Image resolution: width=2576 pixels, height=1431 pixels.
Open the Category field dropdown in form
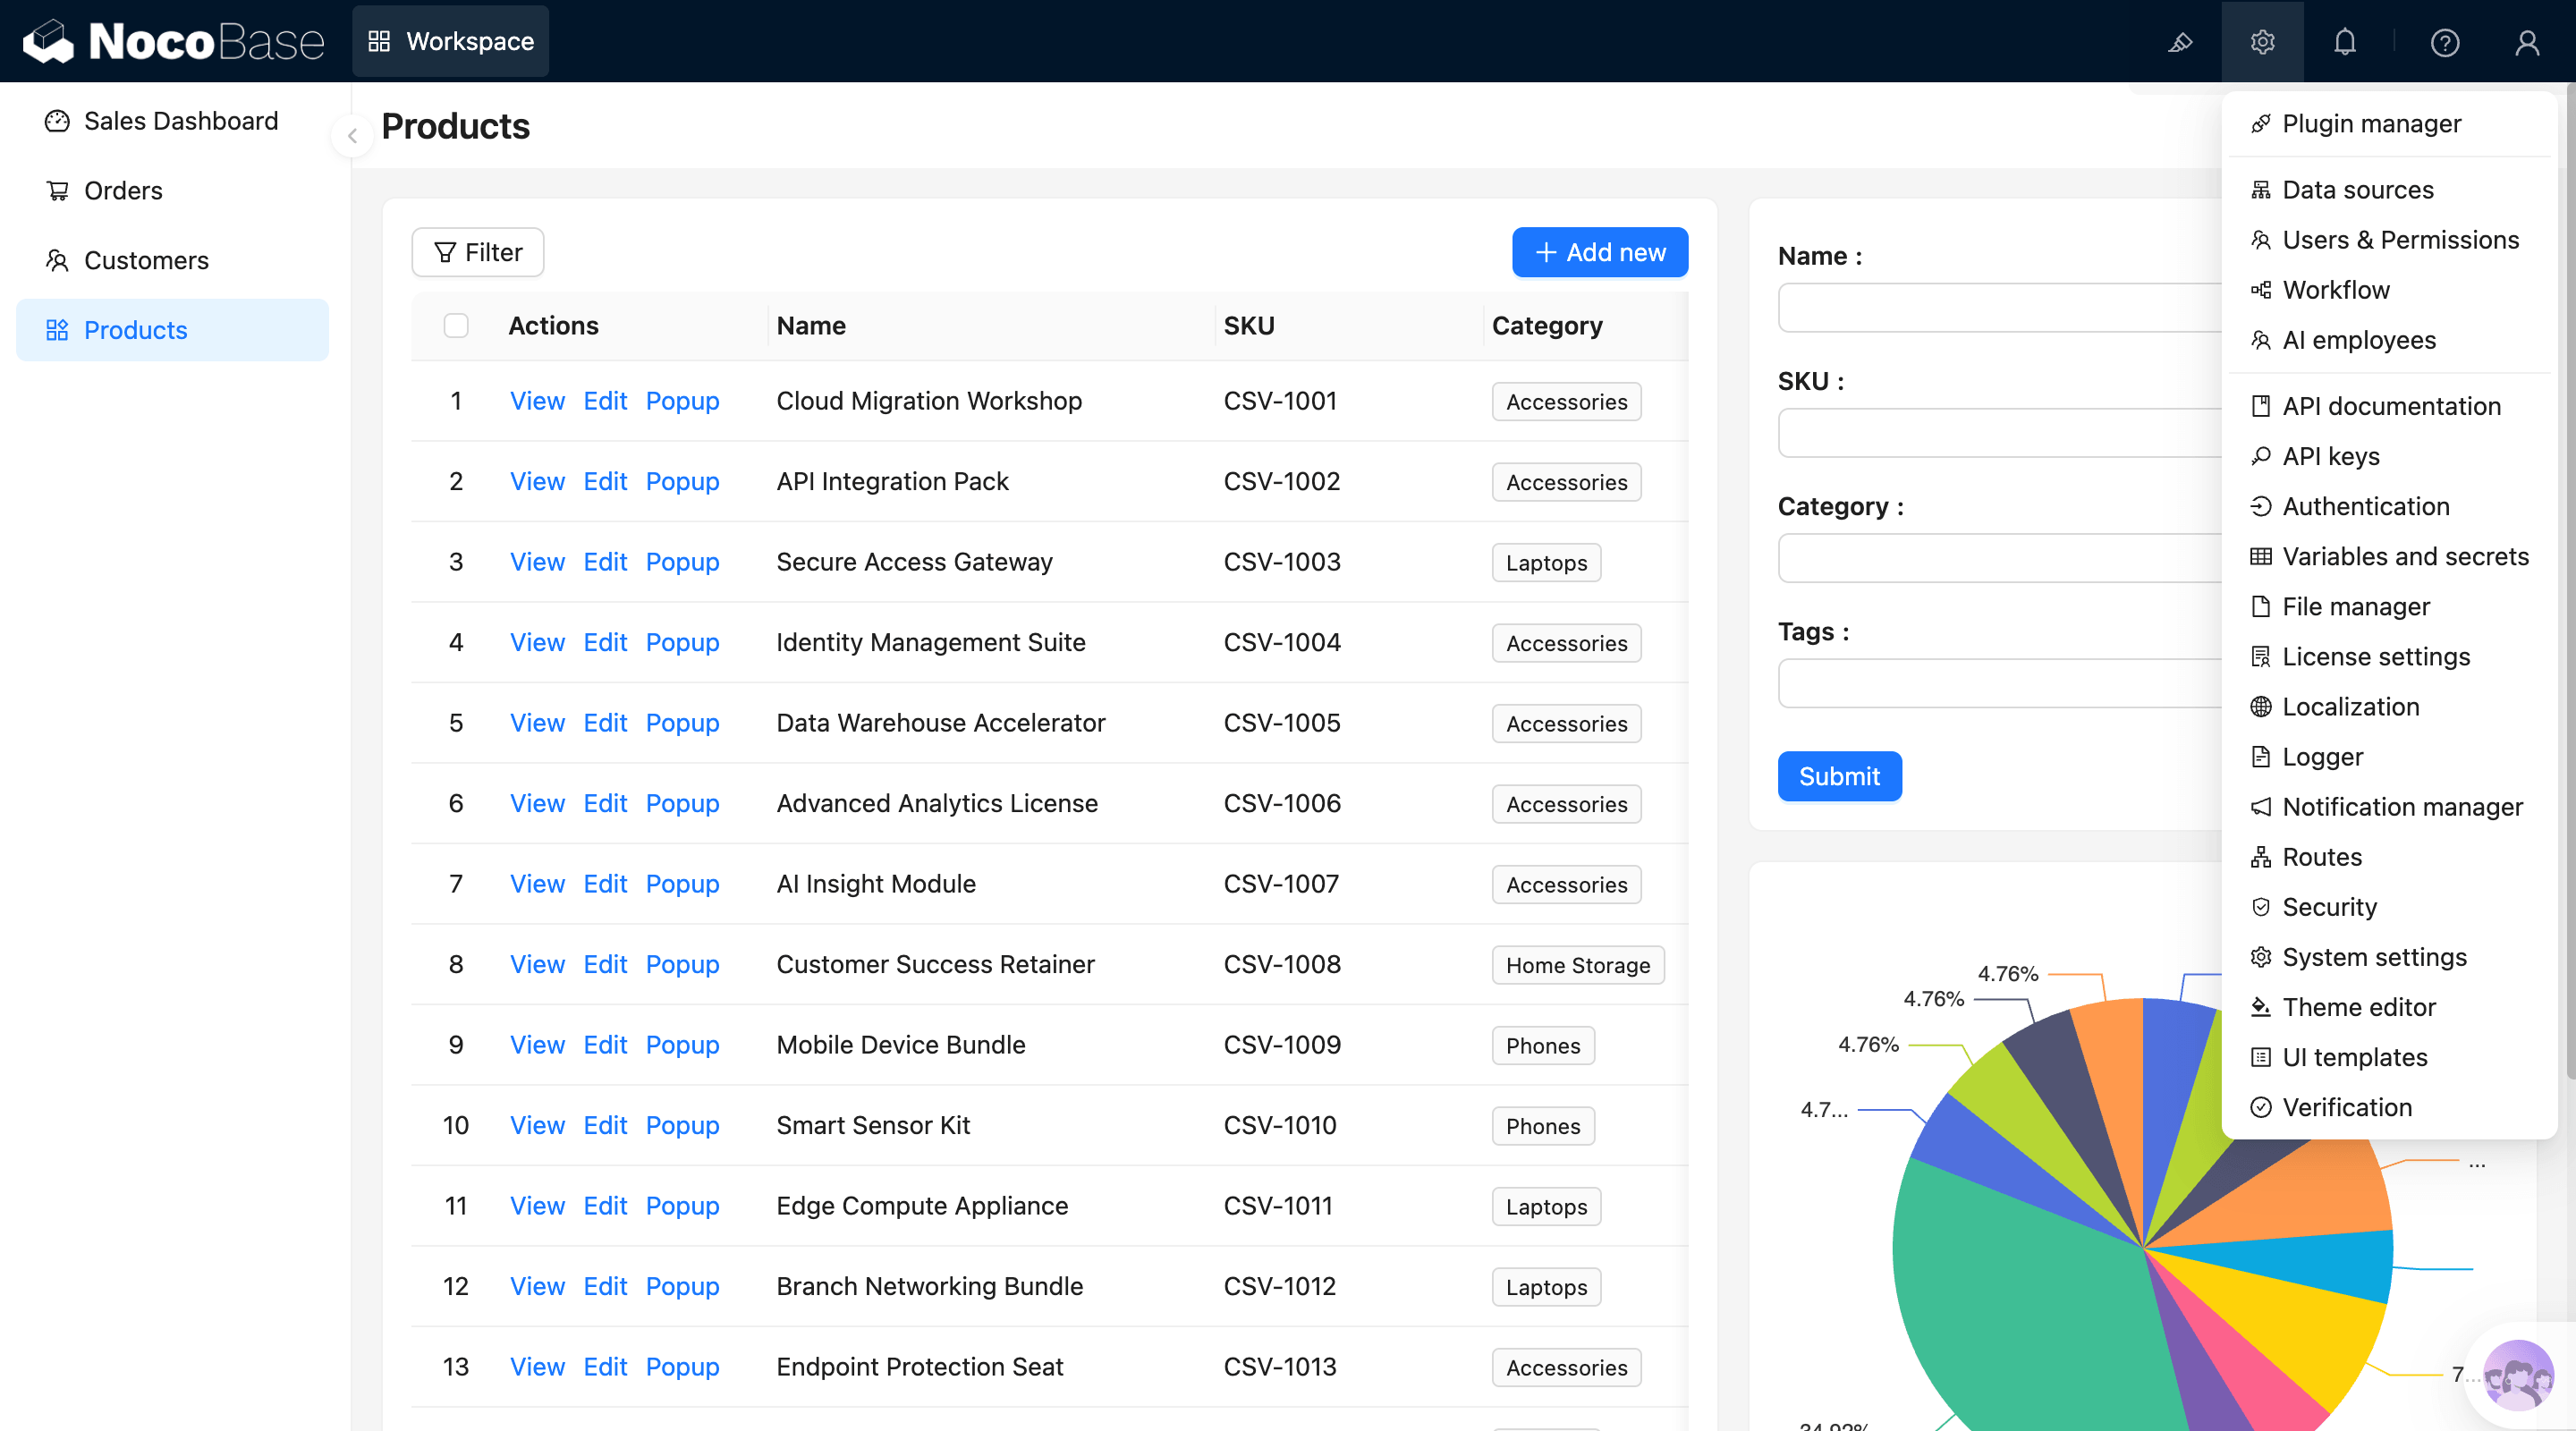click(1998, 558)
